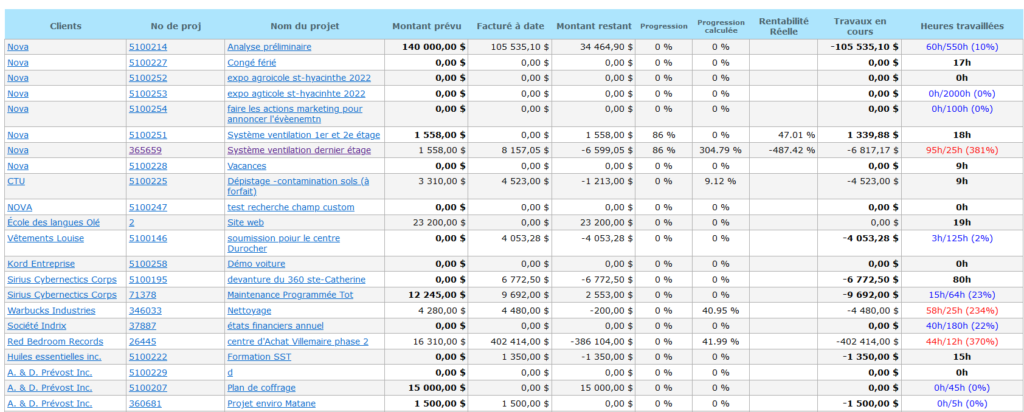Open project number 5100252

pos(147,78)
